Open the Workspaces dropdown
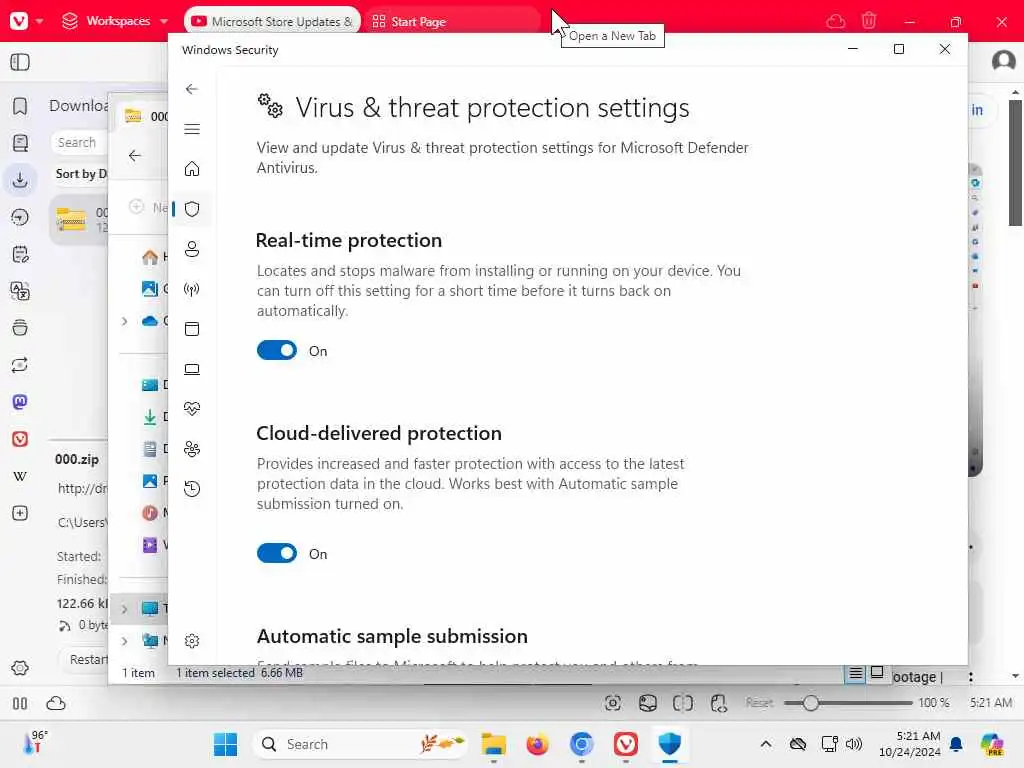The image size is (1024, 768). [x=115, y=21]
